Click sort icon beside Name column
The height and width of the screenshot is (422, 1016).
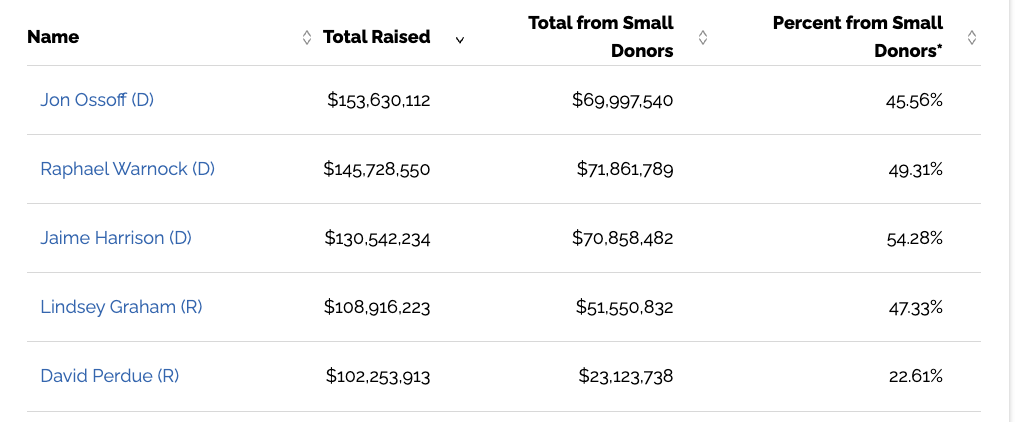tap(307, 38)
